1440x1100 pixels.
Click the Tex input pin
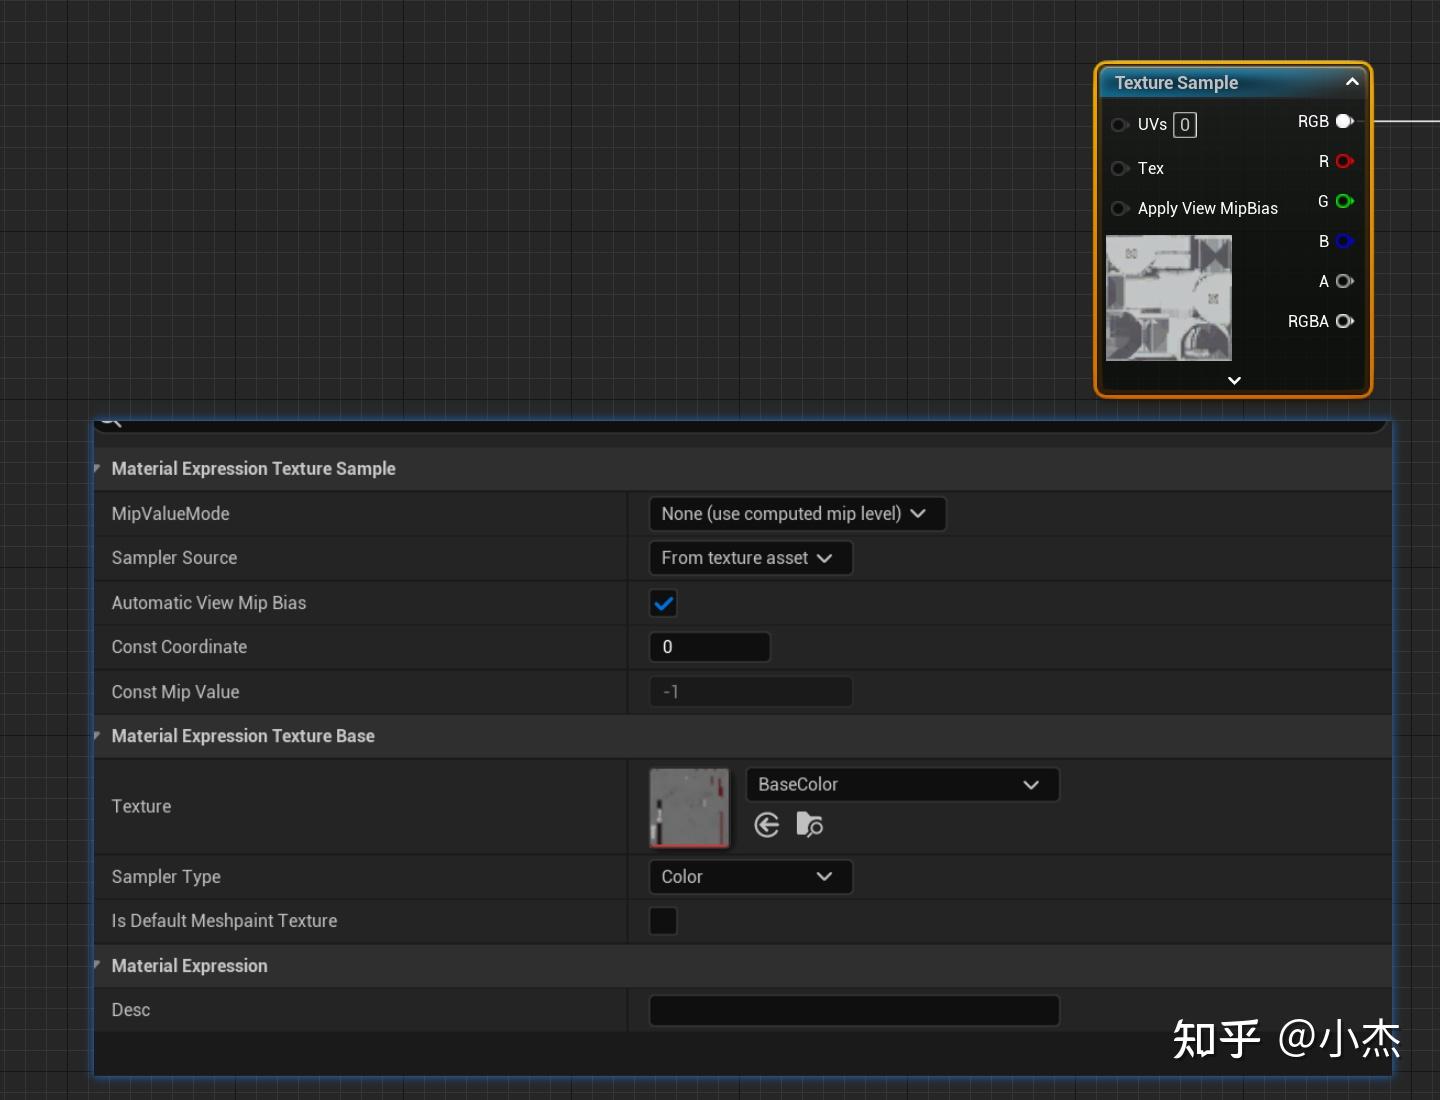1119,168
